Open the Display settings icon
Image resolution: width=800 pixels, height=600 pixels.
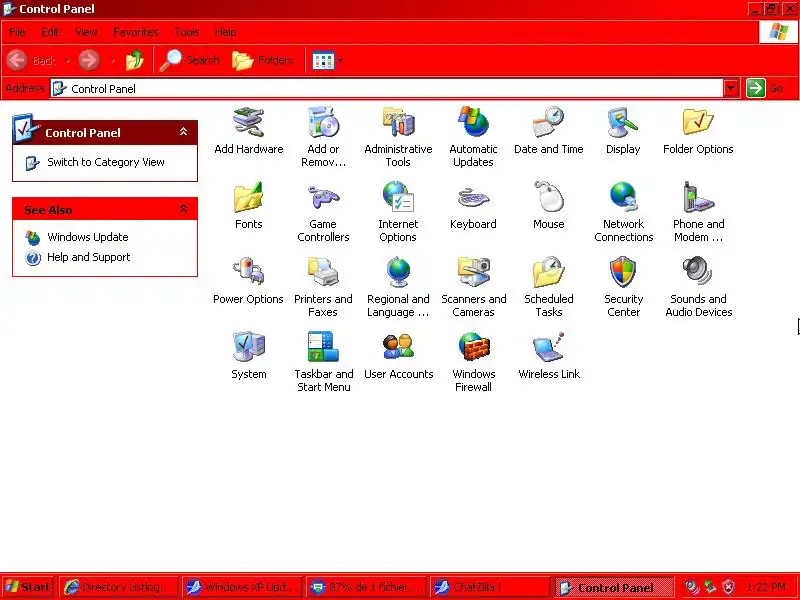pos(623,131)
